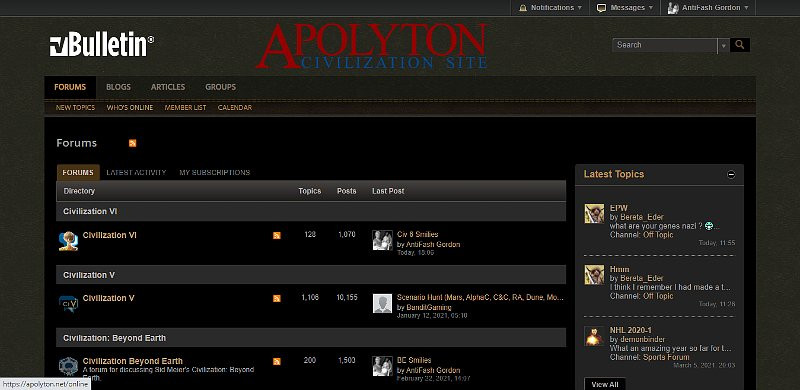Click avatar beside Civ 6 Smilies post
Image resolution: width=800 pixels, height=390 pixels.
(x=382, y=240)
